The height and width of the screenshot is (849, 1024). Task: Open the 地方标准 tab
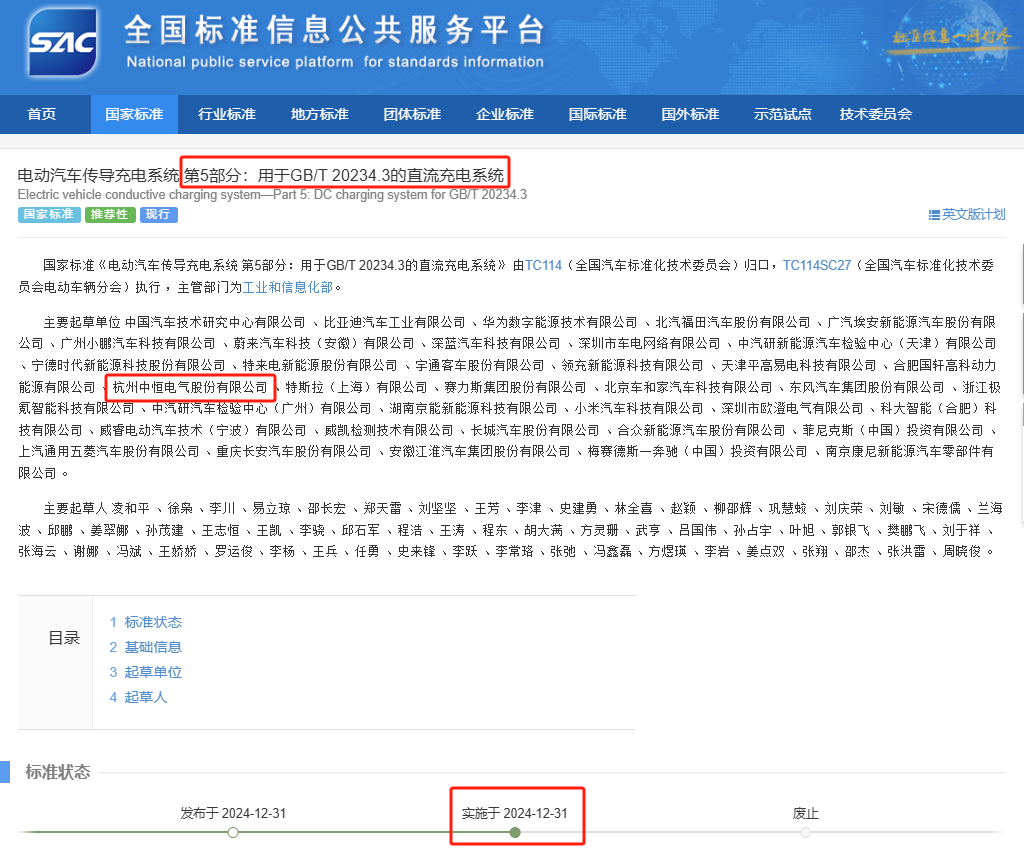(320, 114)
